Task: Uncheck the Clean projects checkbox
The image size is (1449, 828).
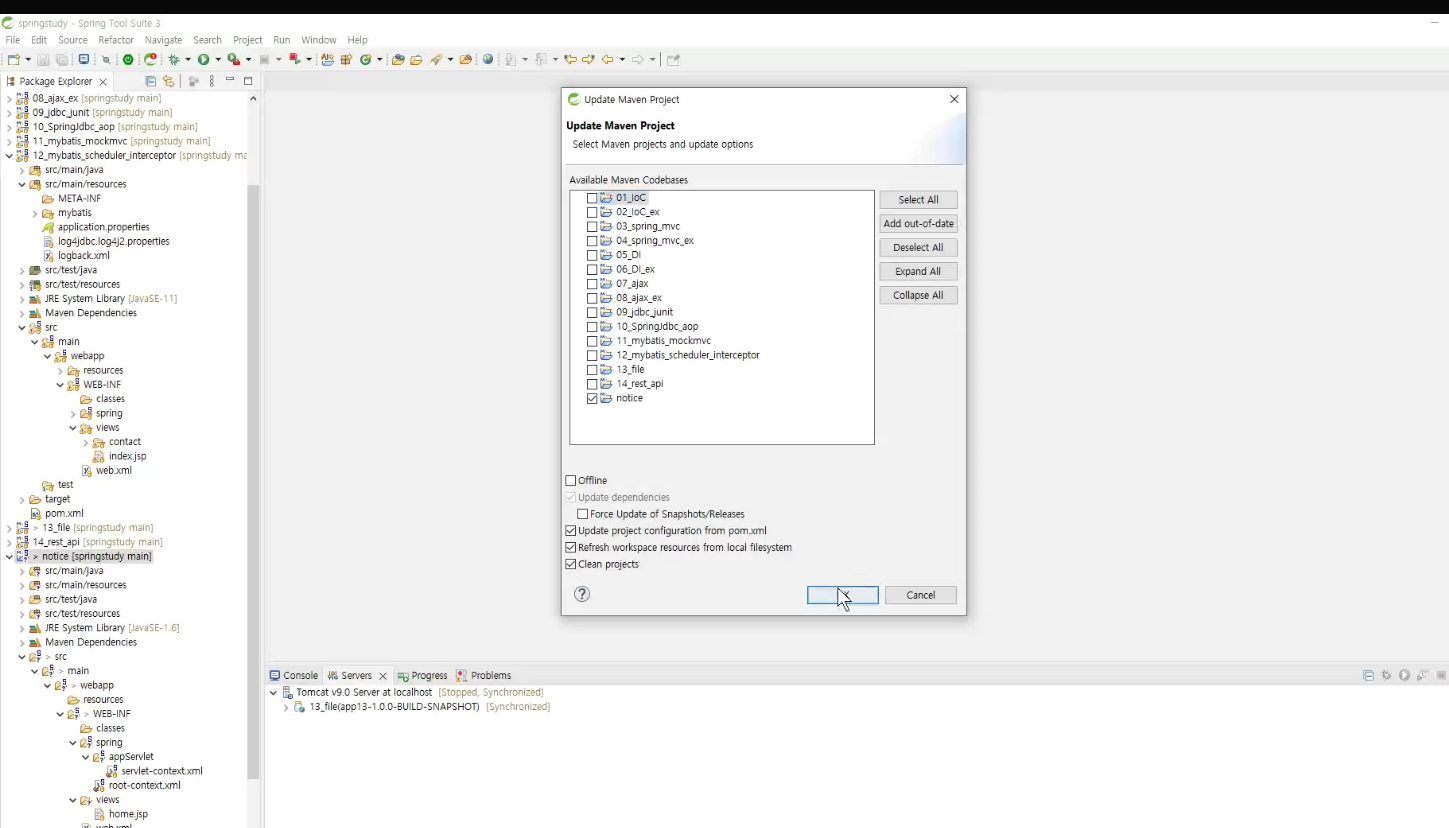Action: coord(571,565)
